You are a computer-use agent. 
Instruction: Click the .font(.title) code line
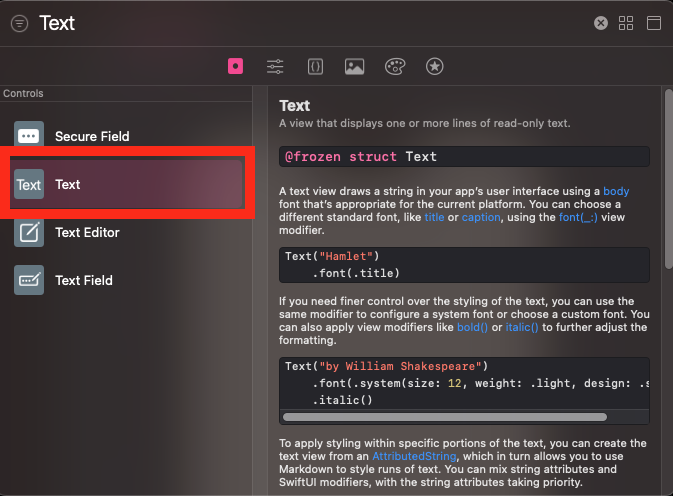356,273
